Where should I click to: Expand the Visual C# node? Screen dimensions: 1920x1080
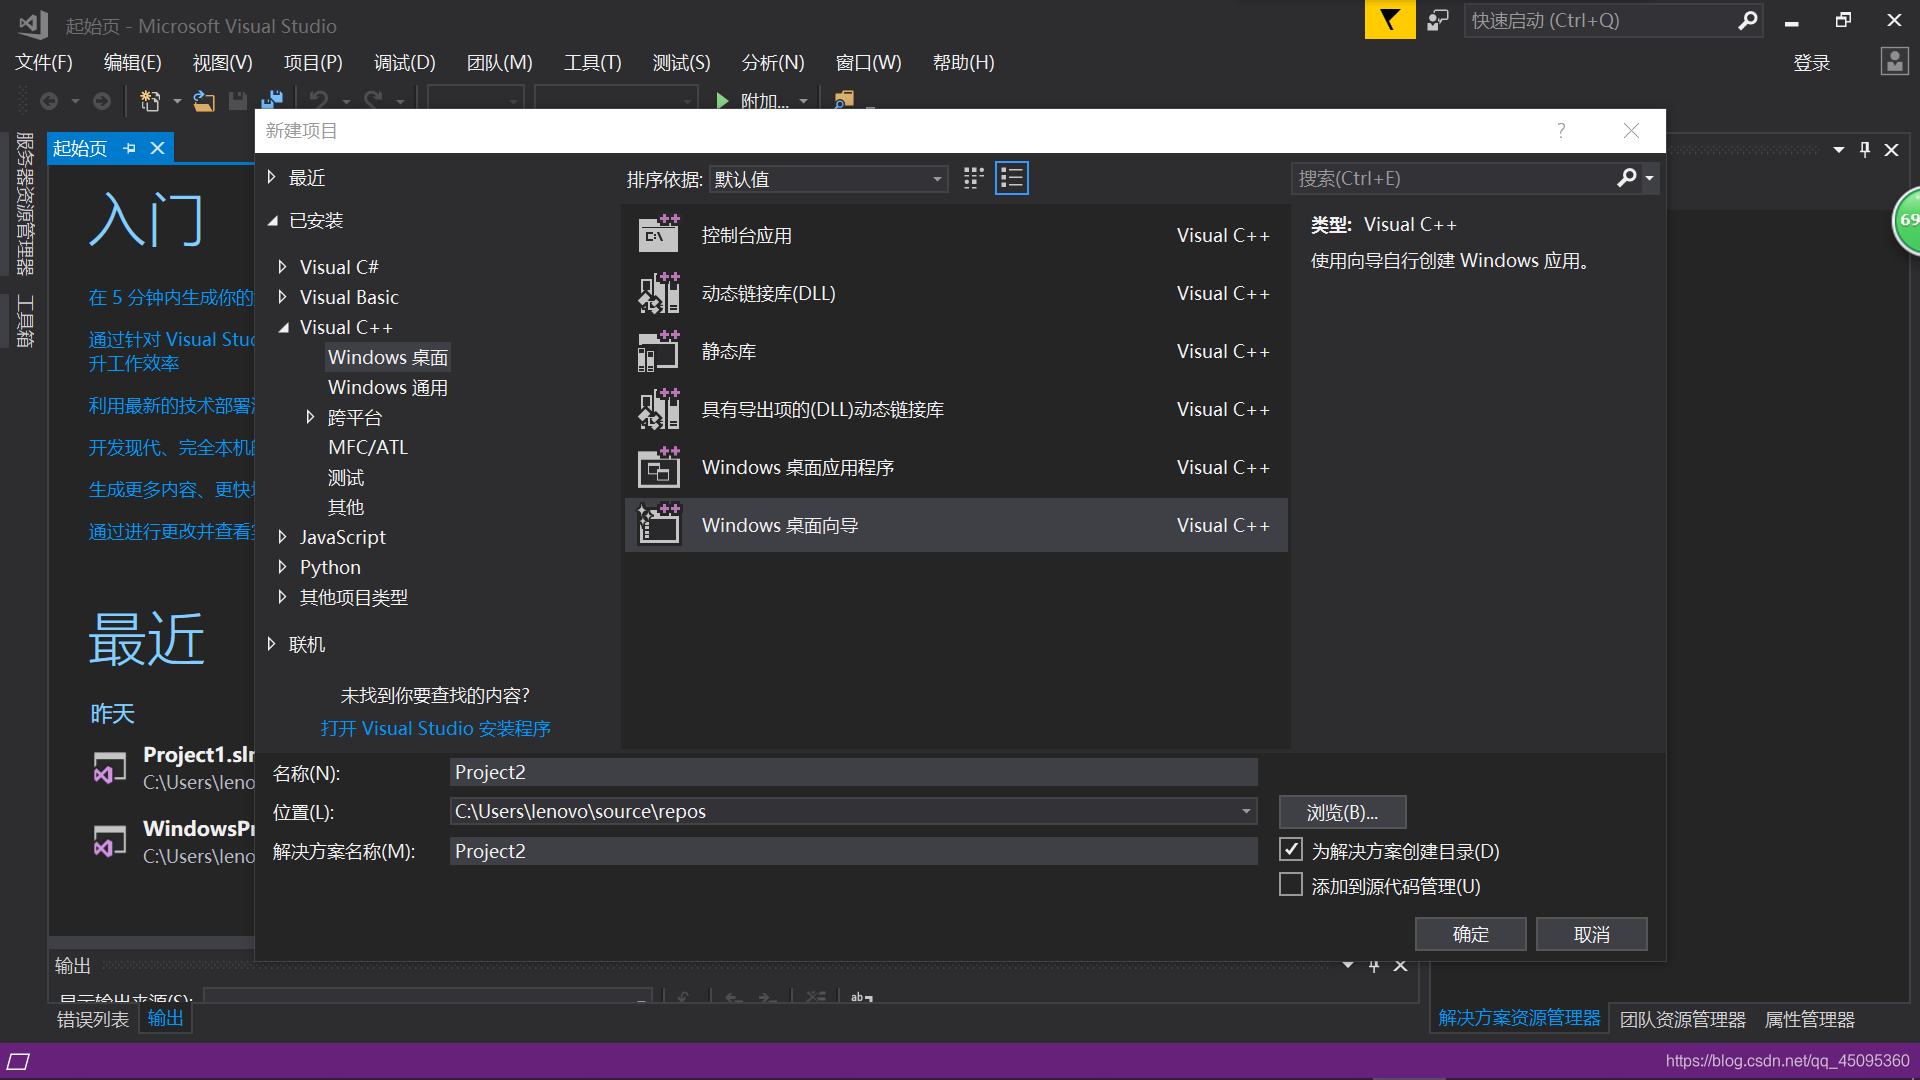pos(282,267)
